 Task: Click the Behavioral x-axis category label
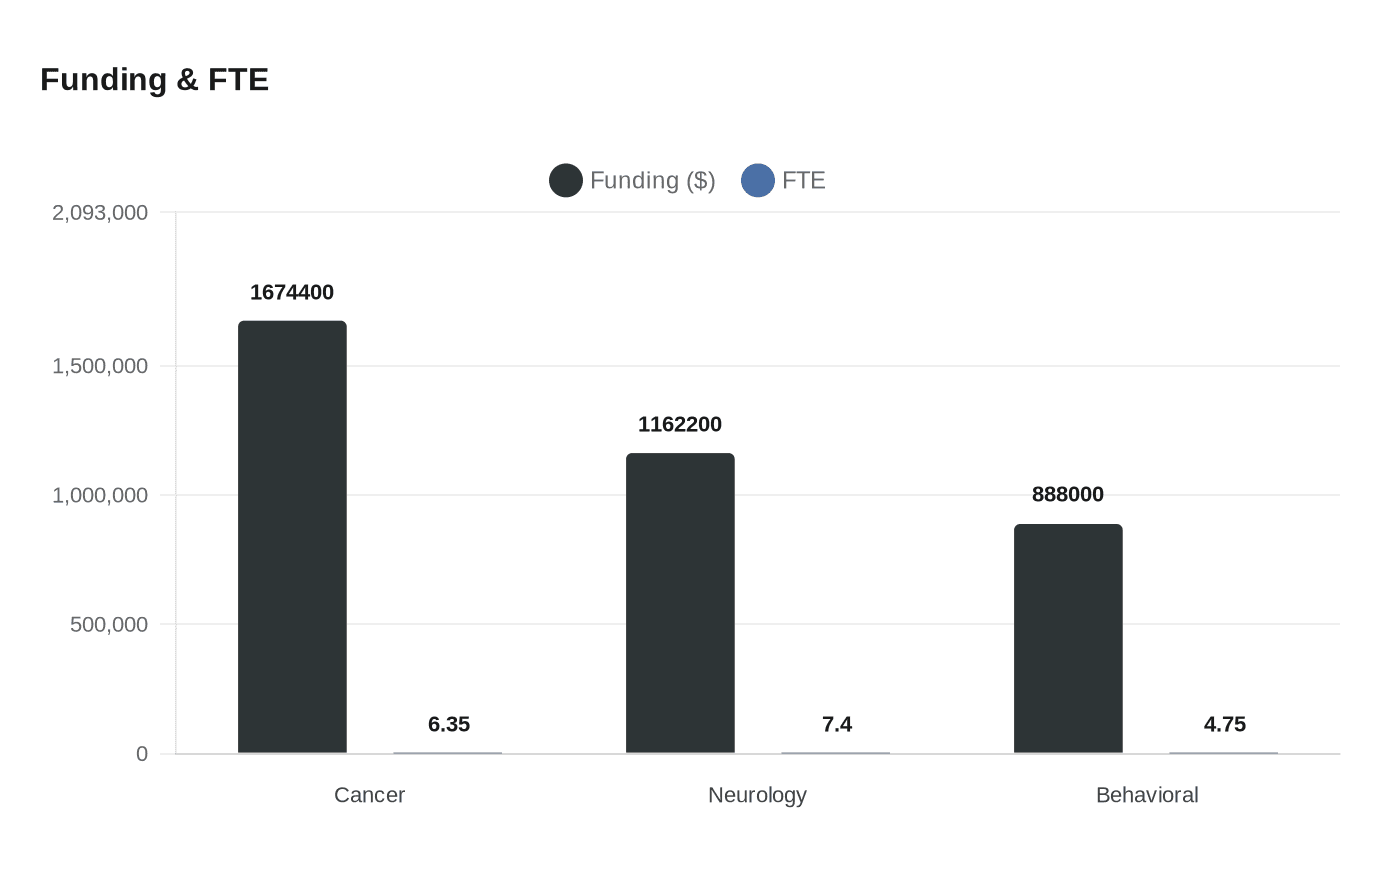click(x=1147, y=796)
